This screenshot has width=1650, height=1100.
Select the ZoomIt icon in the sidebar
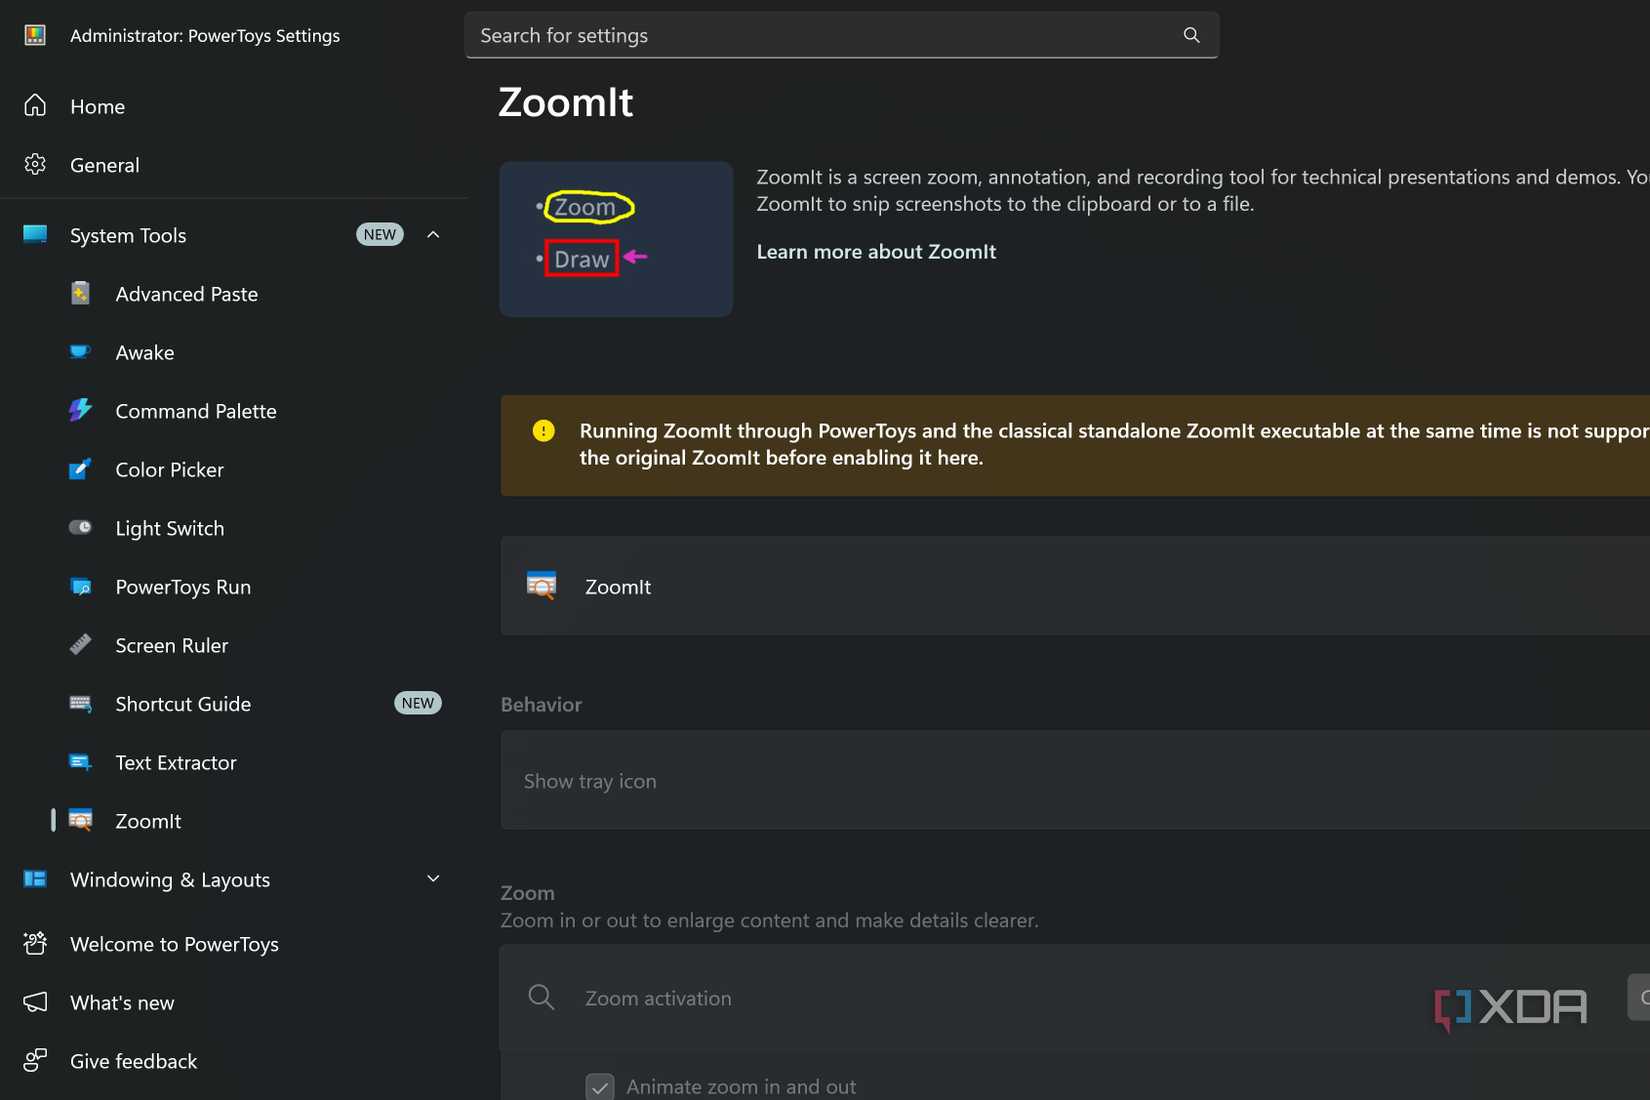[x=80, y=820]
